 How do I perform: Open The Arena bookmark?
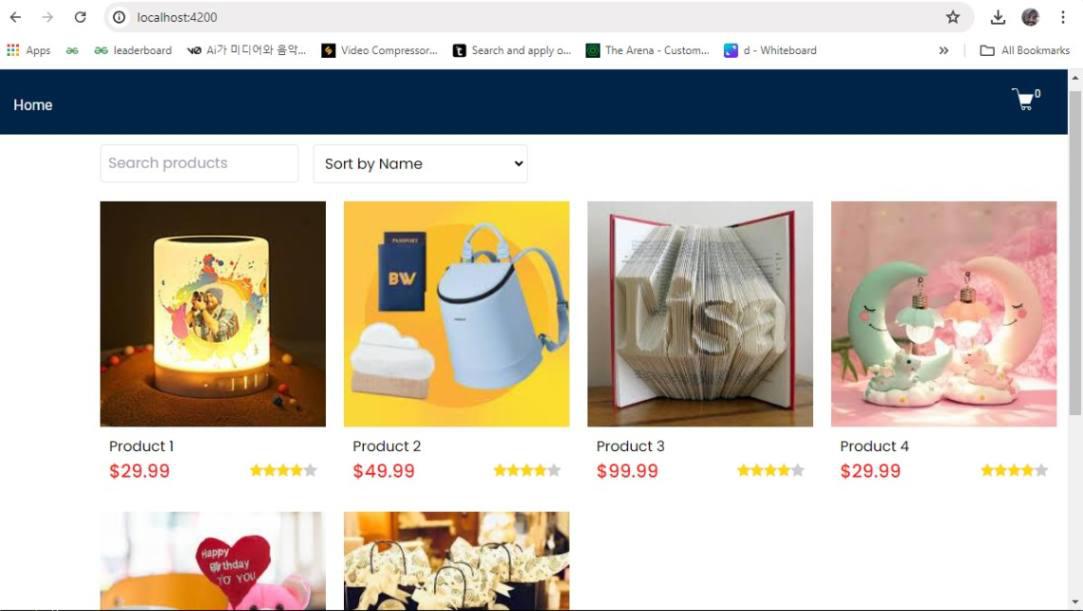click(647, 50)
